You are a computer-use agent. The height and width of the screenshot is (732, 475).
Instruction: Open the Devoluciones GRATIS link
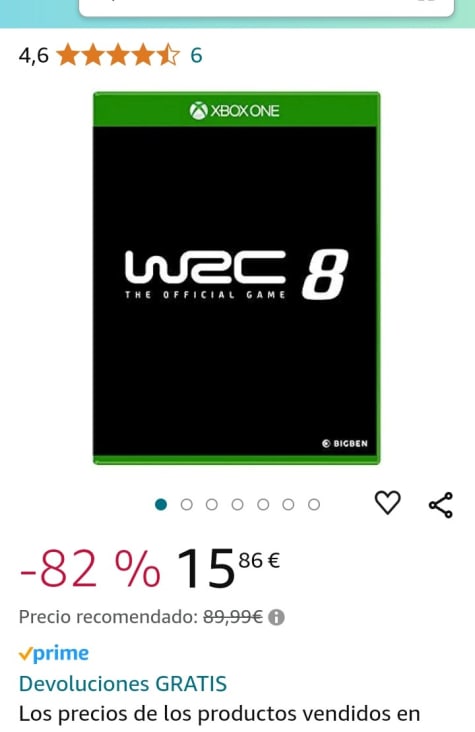coord(123,684)
